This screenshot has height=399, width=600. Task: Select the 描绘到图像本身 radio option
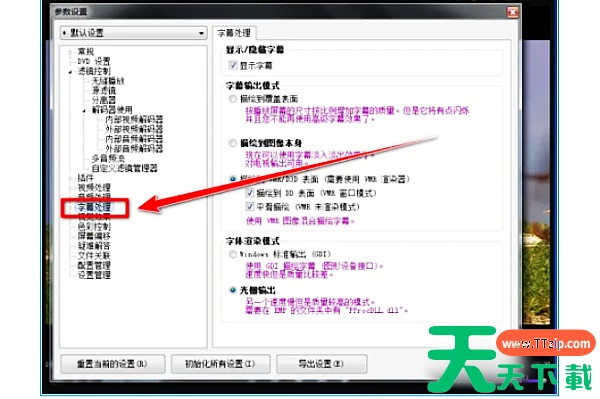tap(233, 143)
